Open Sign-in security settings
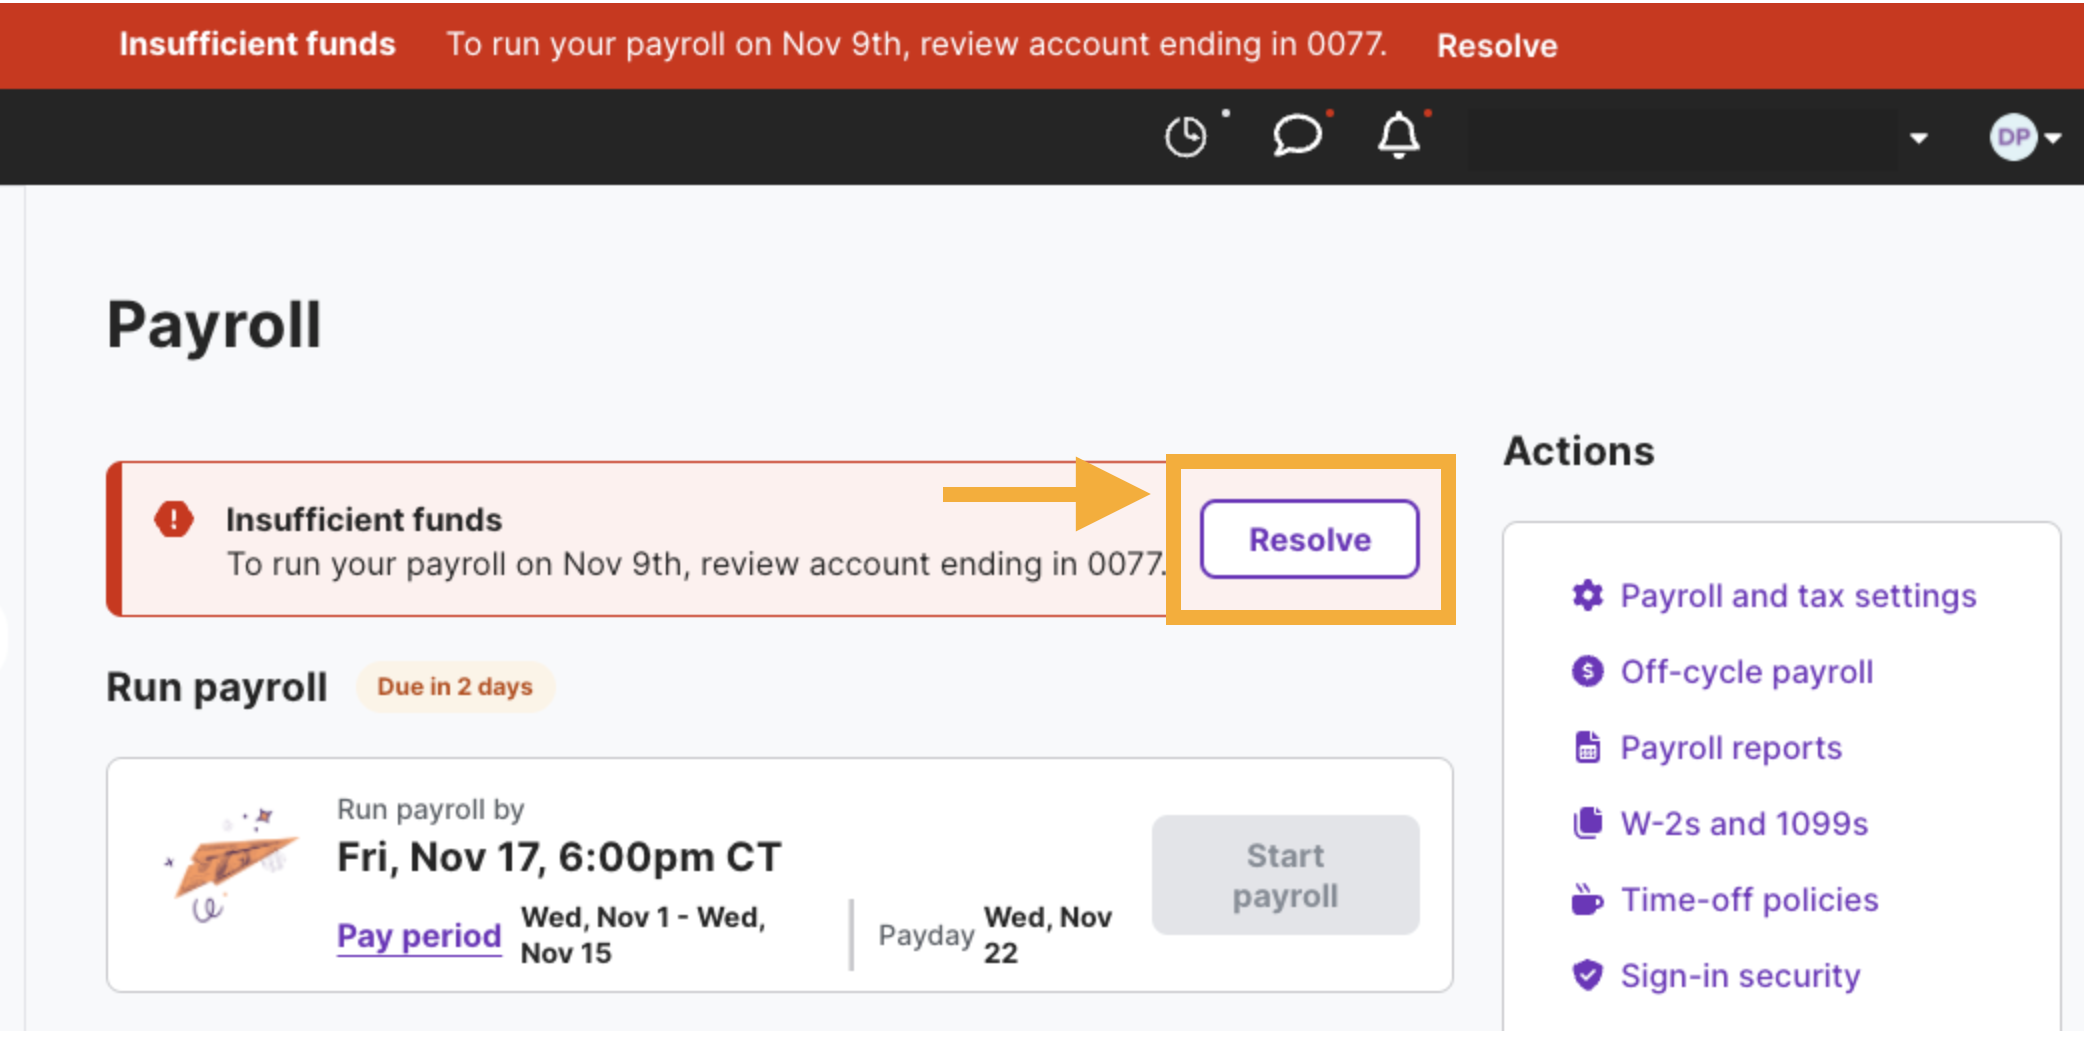 tap(1740, 976)
